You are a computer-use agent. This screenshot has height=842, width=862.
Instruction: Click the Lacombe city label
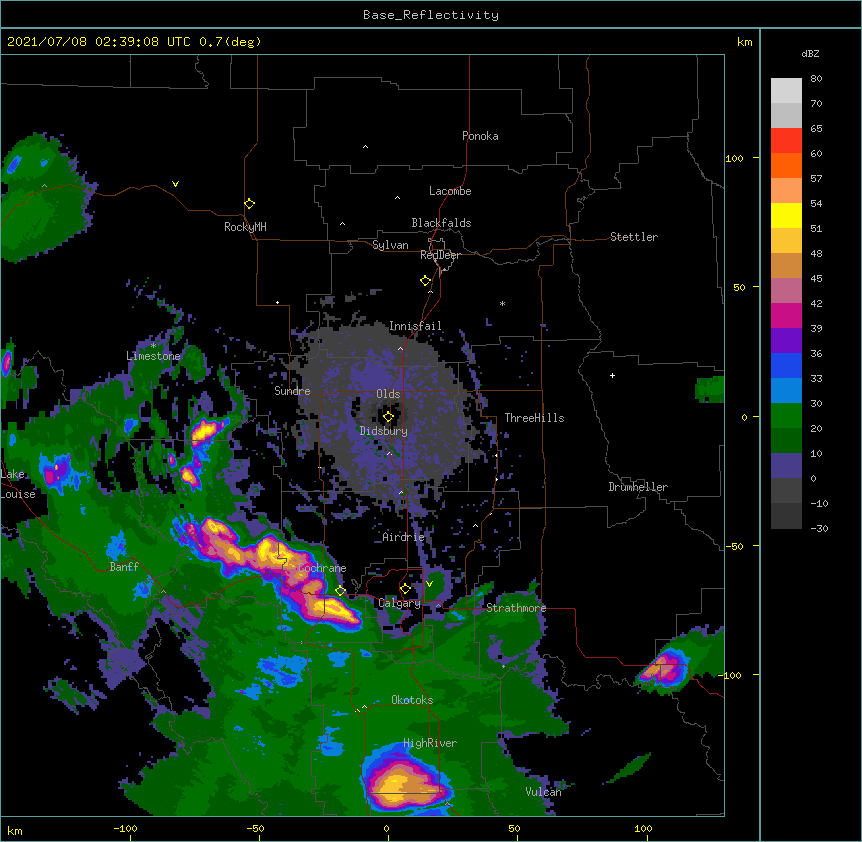coord(450,191)
